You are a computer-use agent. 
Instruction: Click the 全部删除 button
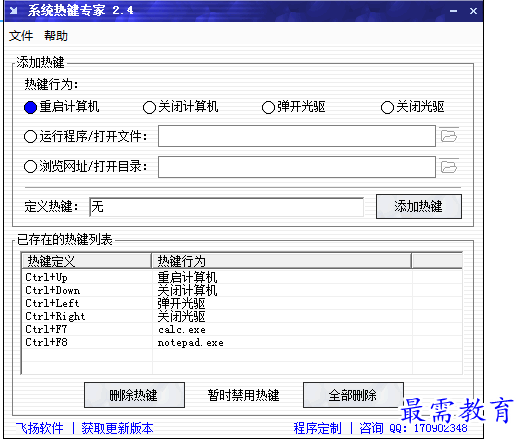(353, 395)
